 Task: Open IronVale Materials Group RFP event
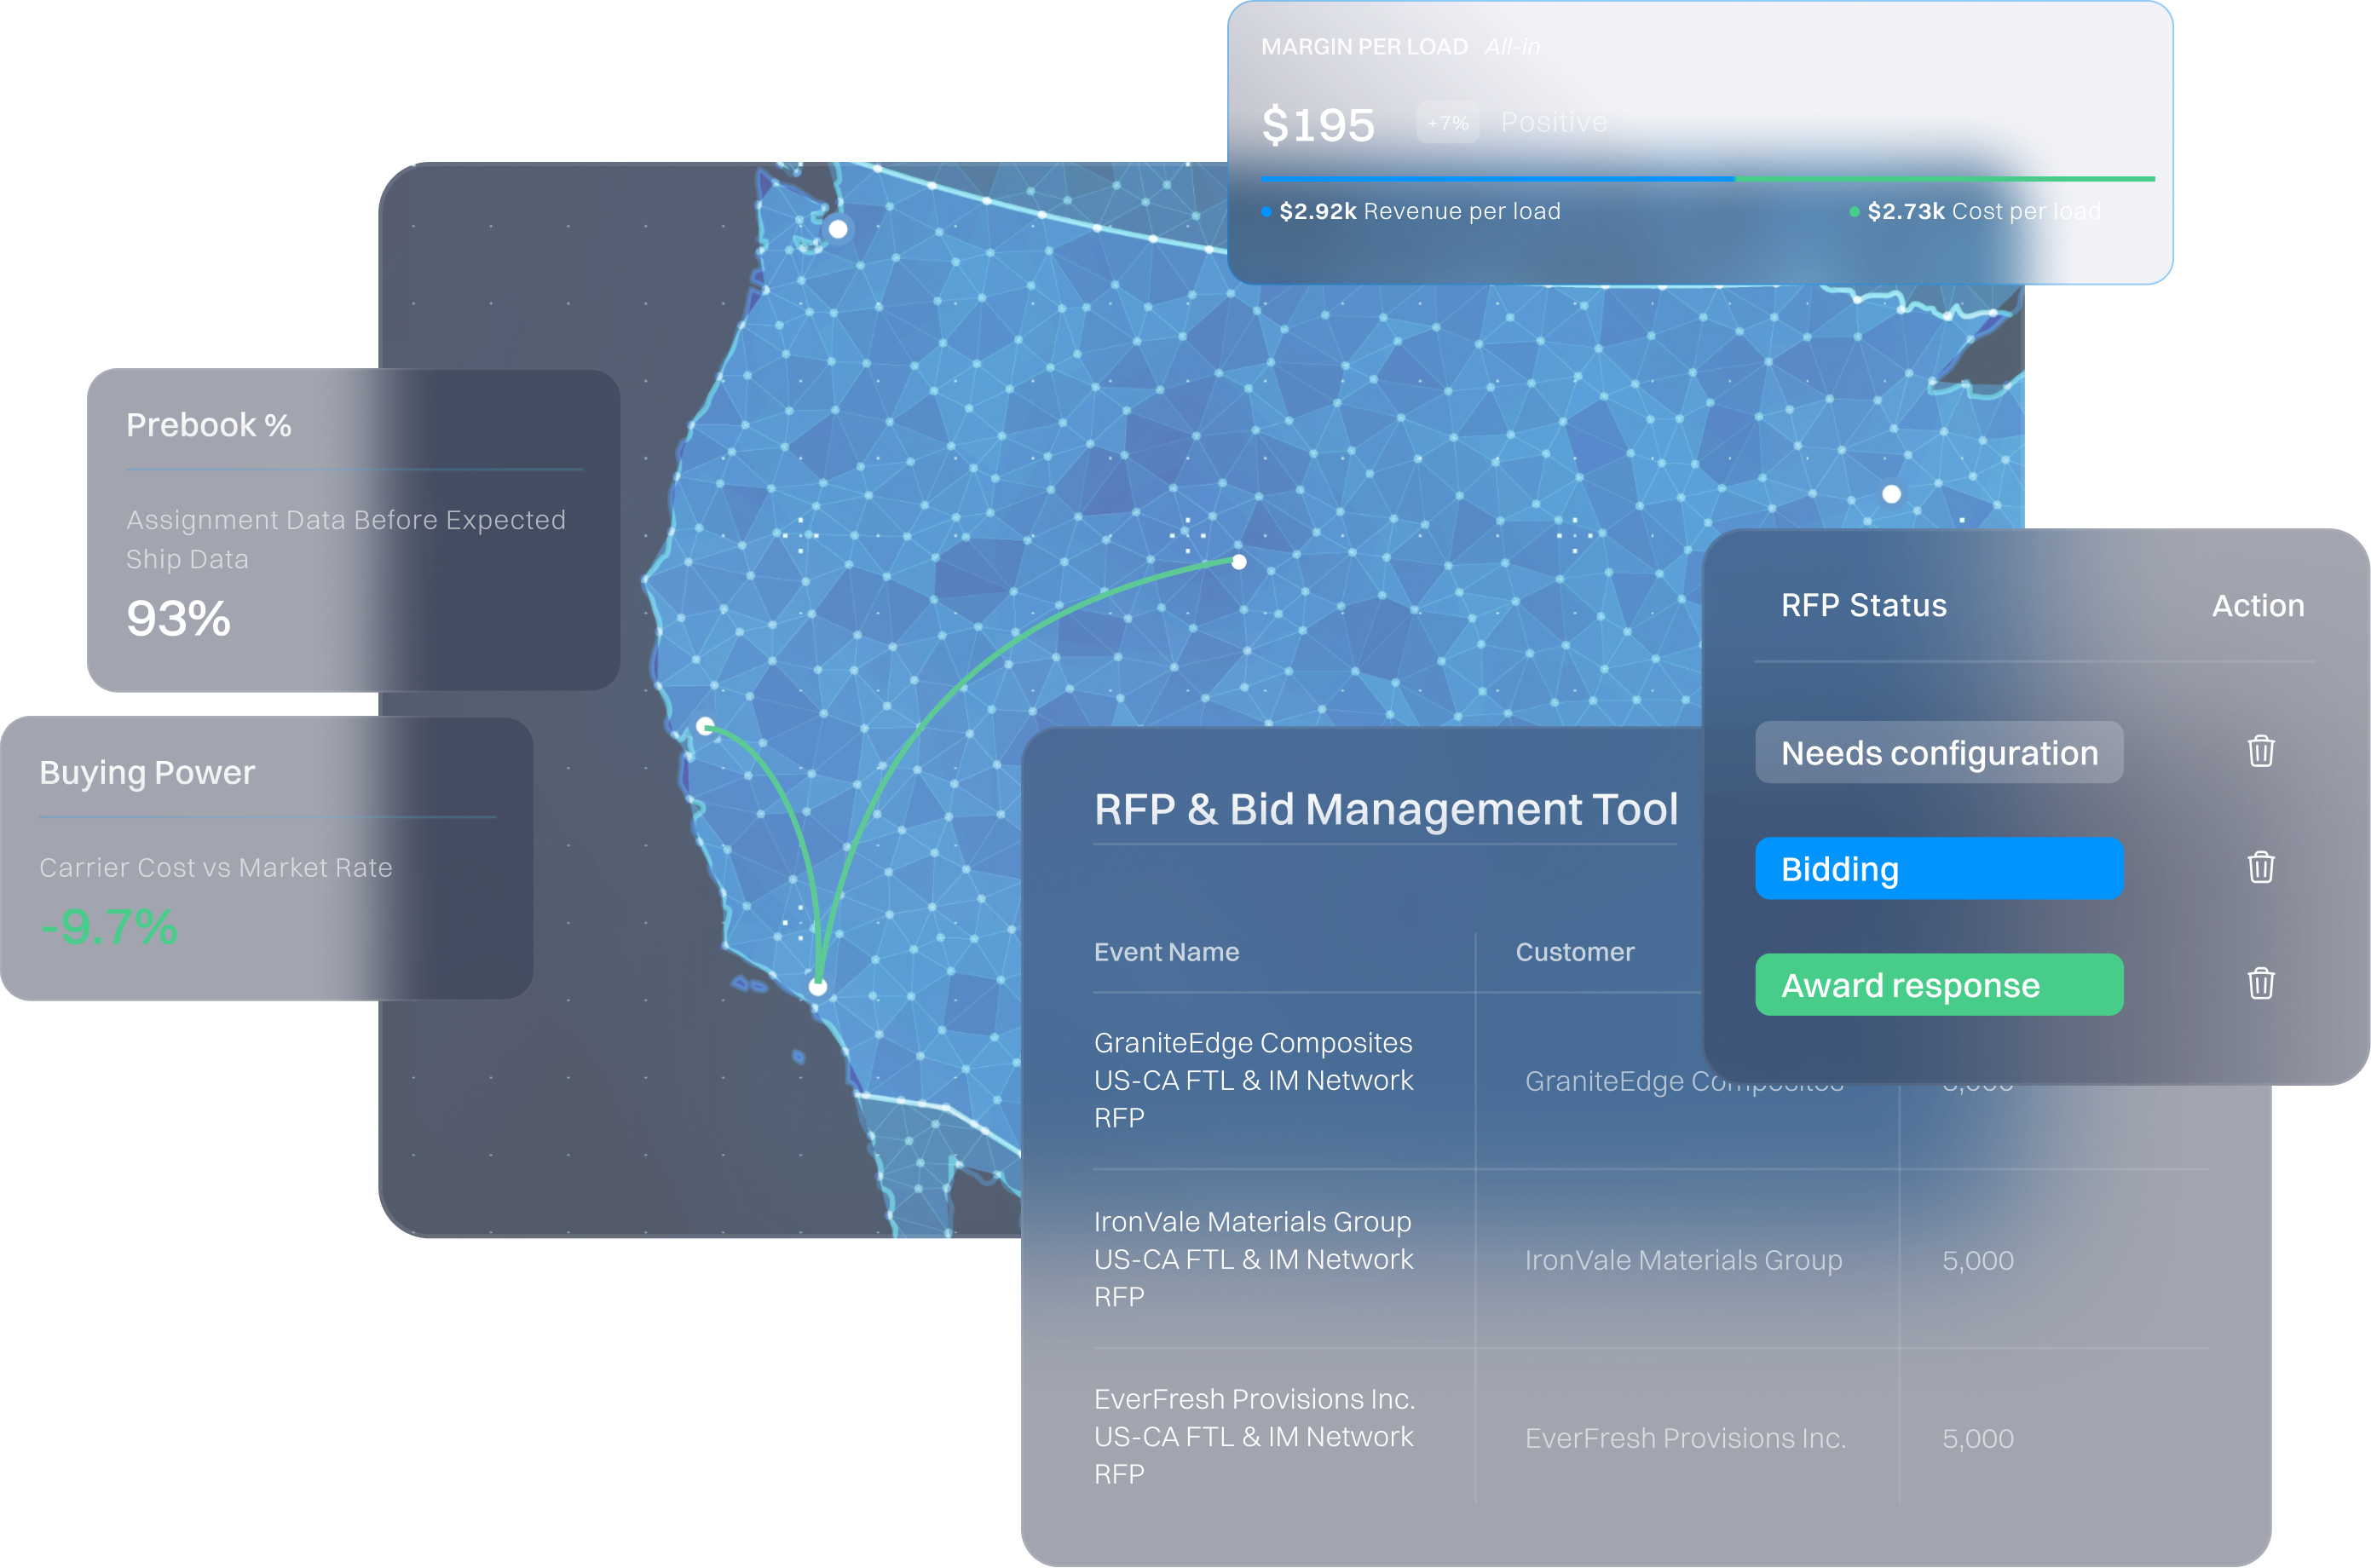(1253, 1259)
